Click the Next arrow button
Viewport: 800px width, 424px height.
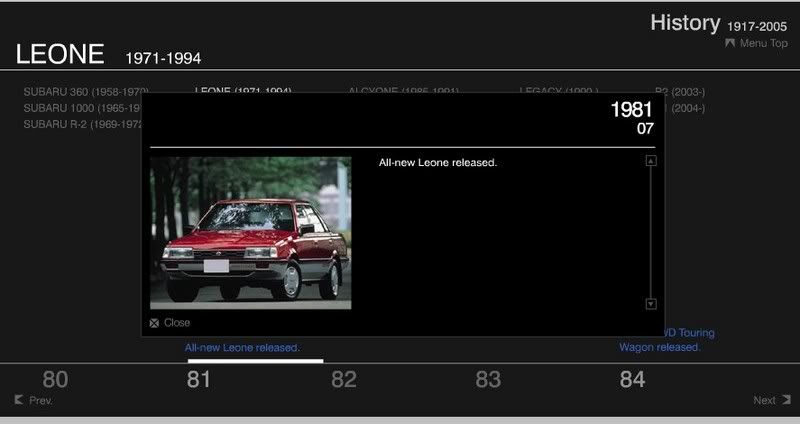coord(772,400)
